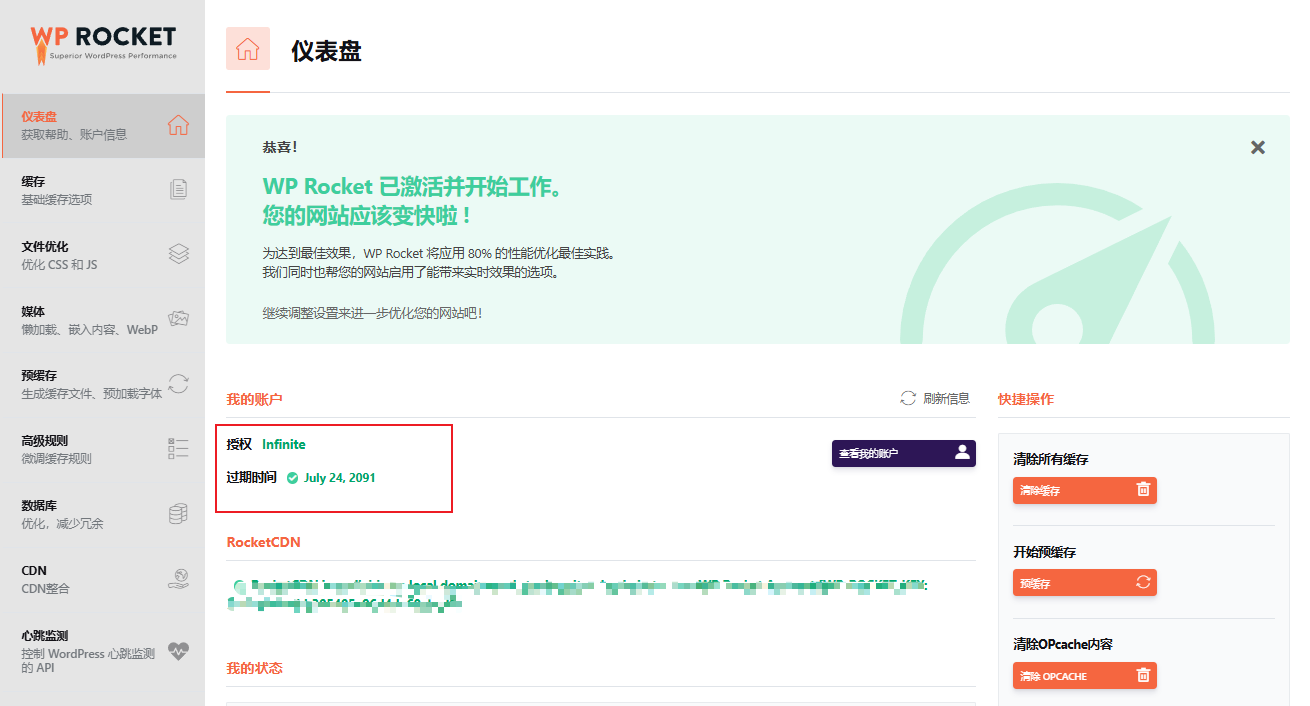
Task: Click the home icon beside 仪表盘 in sidebar
Action: point(178,125)
